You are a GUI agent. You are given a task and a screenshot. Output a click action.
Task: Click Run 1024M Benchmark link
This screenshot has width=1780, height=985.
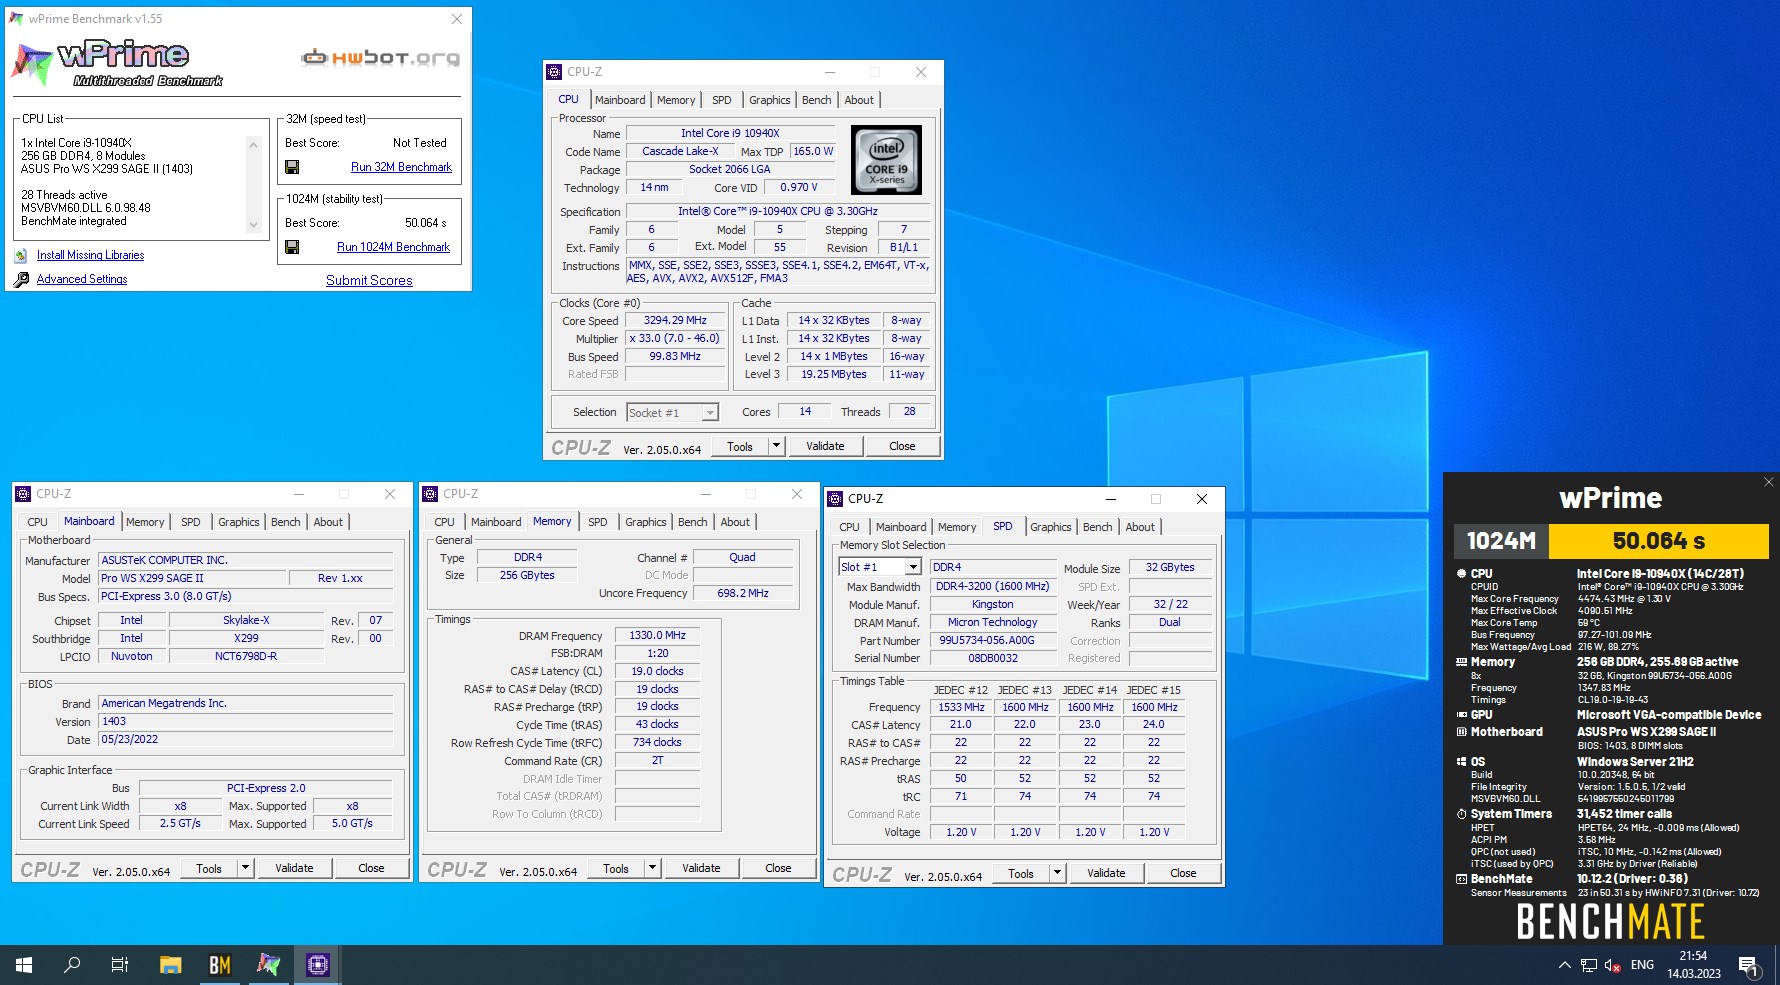click(x=393, y=247)
